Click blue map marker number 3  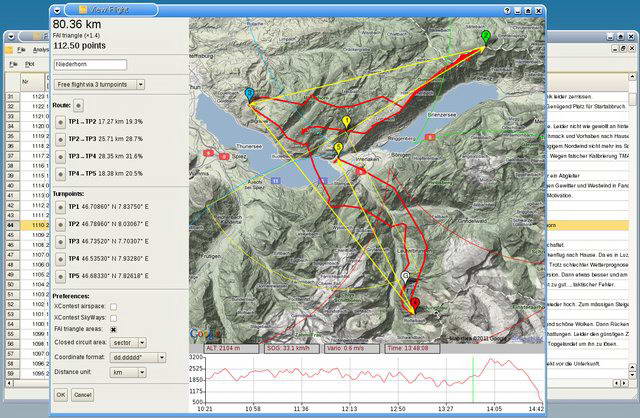[249, 94]
